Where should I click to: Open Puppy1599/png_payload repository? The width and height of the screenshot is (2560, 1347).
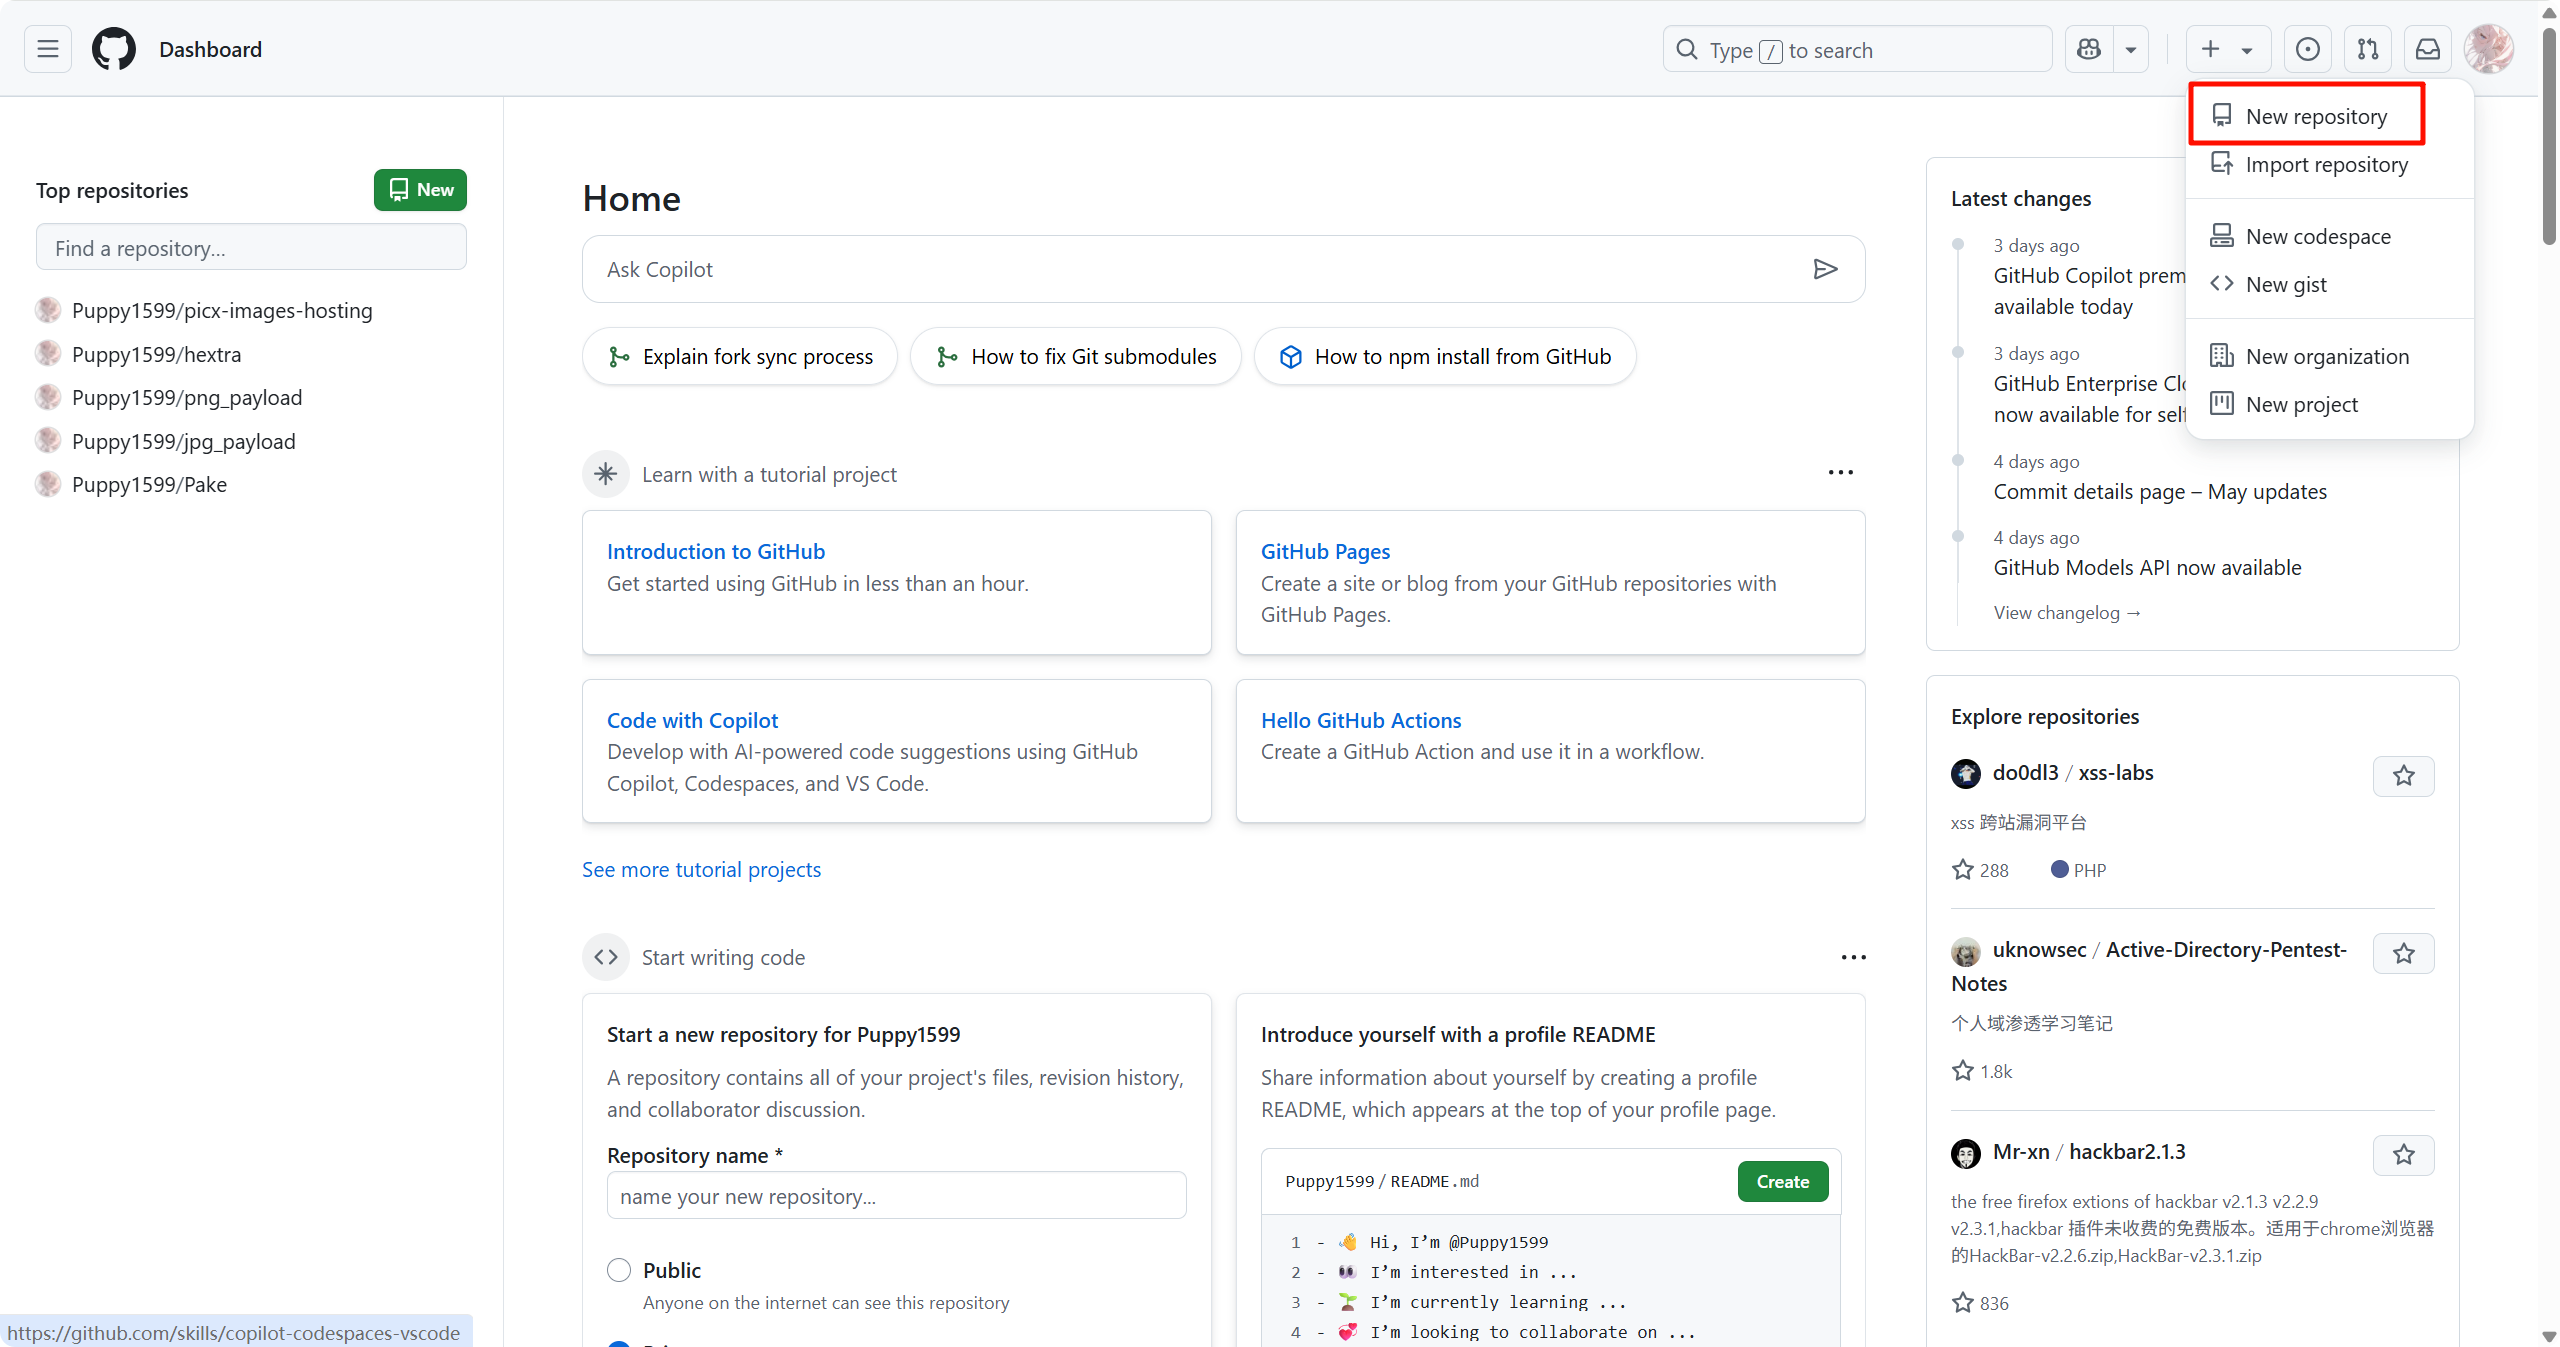pyautogui.click(x=187, y=397)
